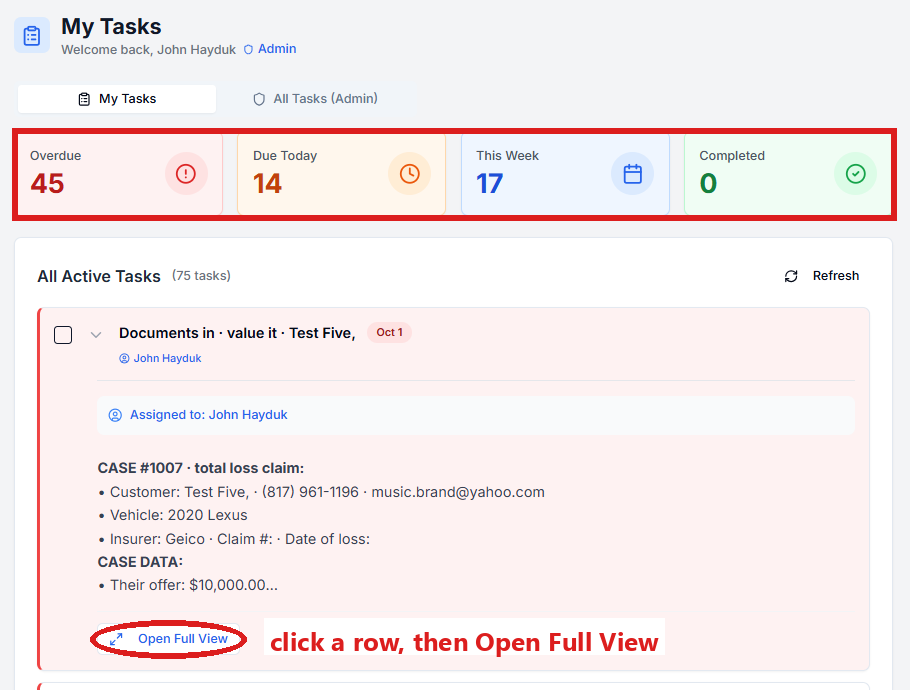
Task: Open the Admin role link
Action: click(277, 49)
